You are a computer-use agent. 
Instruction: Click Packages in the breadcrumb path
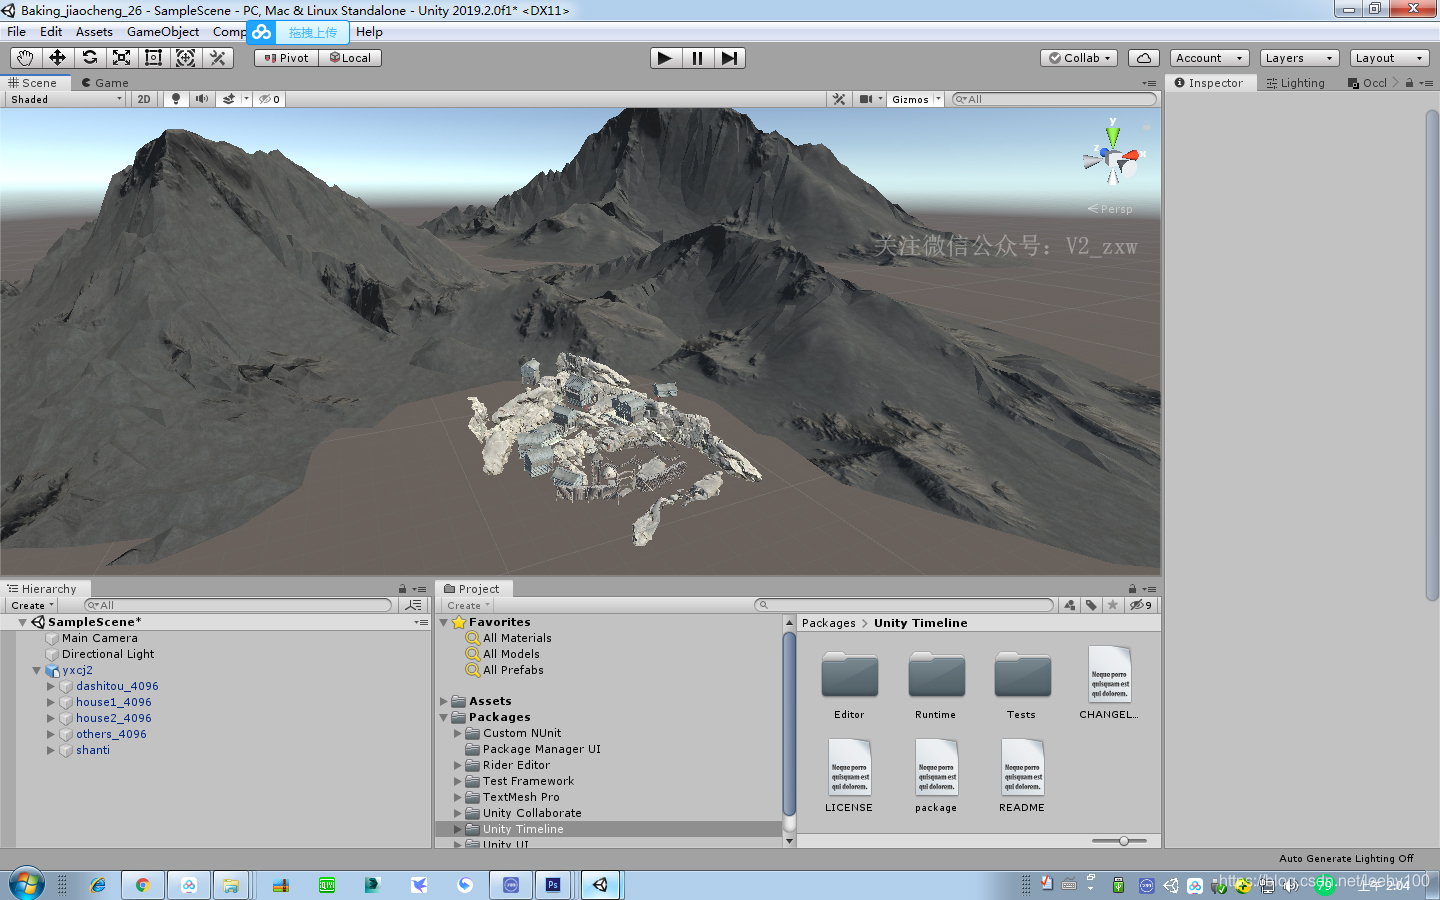(829, 623)
